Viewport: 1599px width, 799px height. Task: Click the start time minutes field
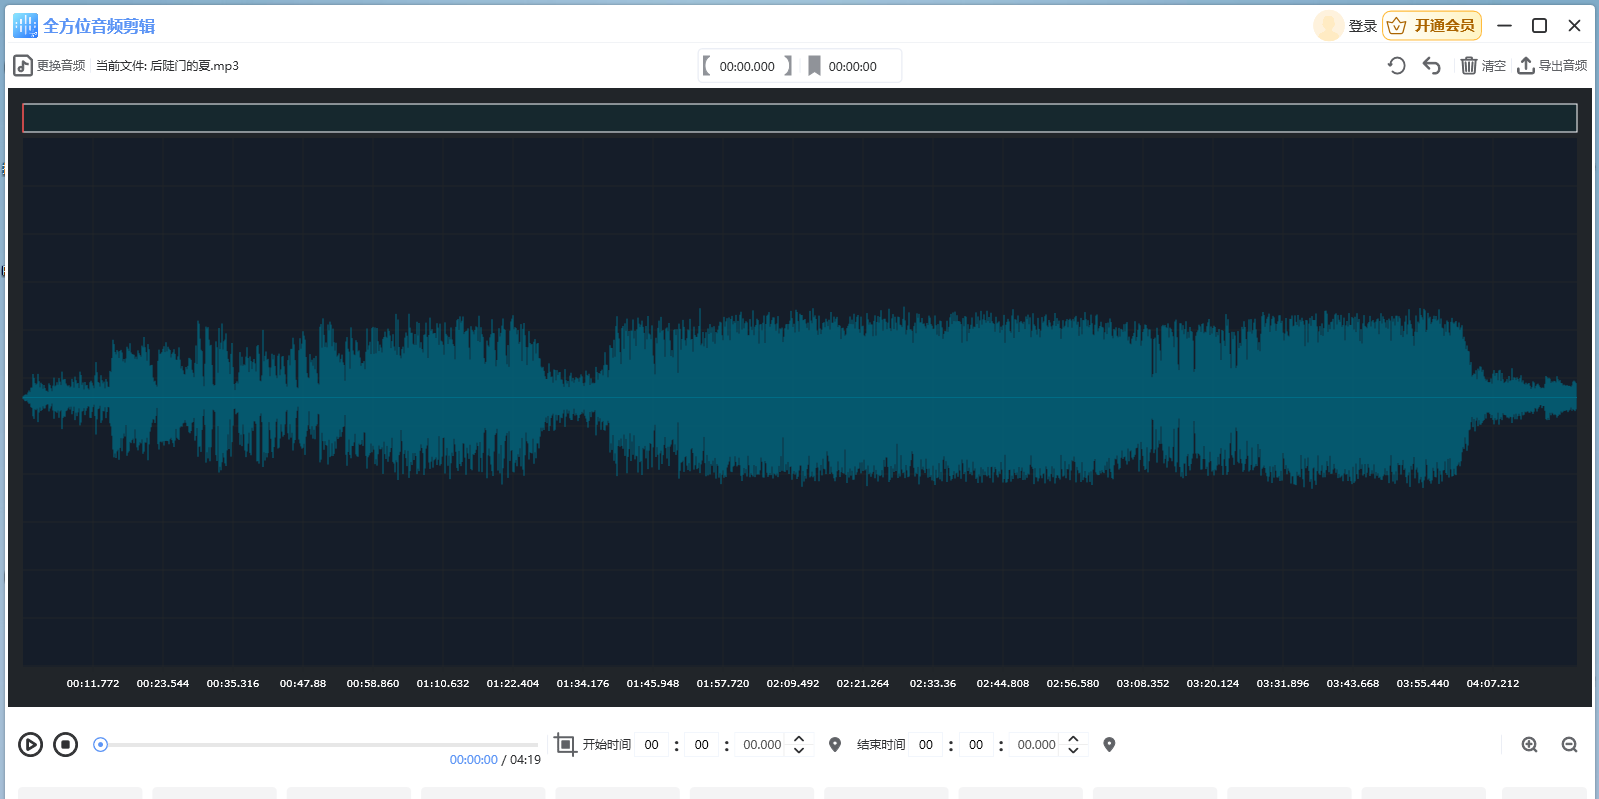coord(702,744)
